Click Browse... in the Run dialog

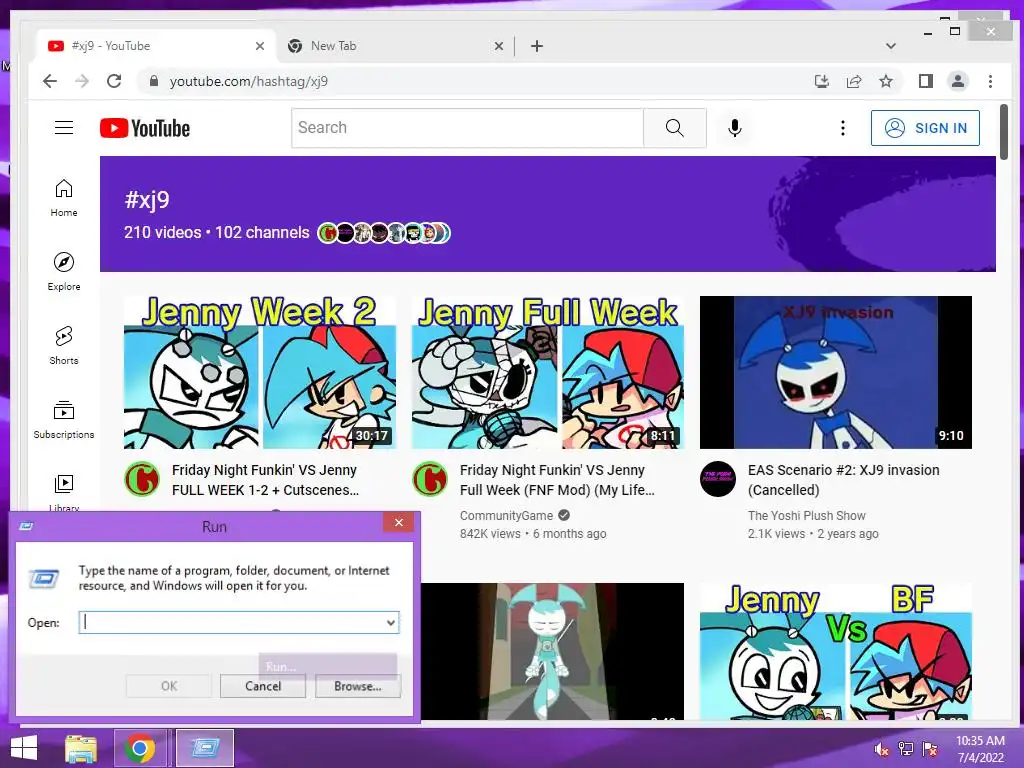point(358,686)
